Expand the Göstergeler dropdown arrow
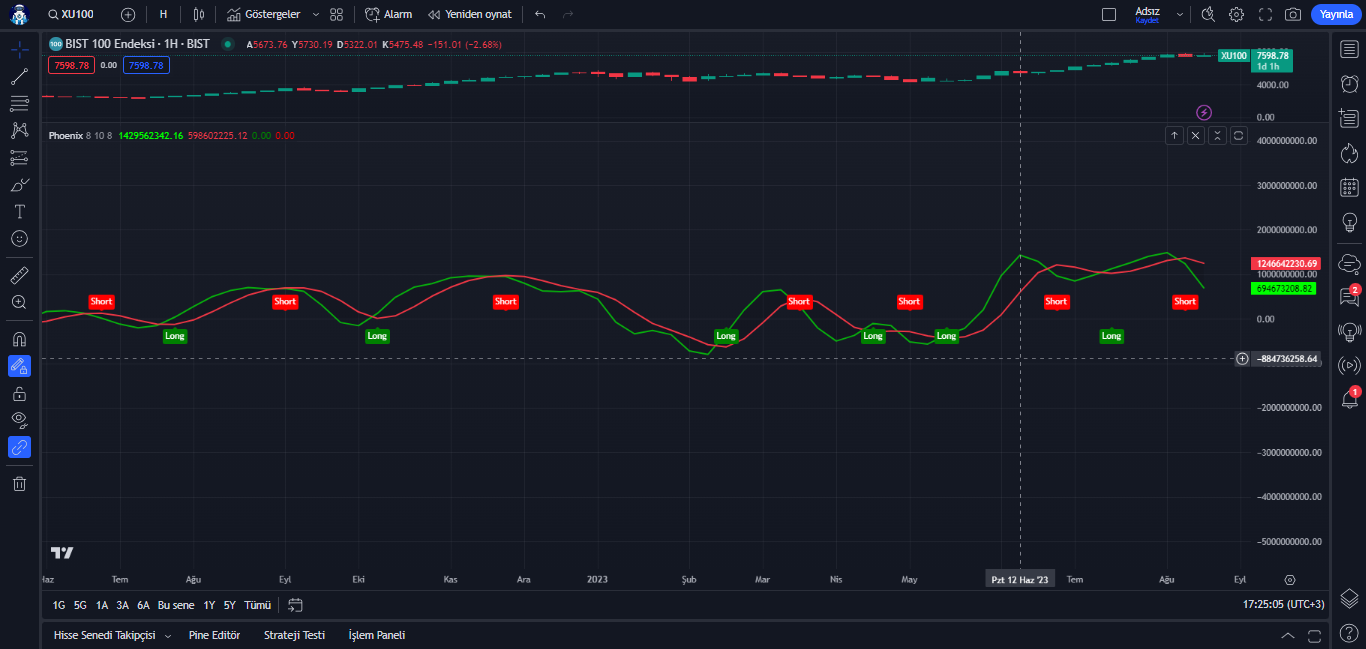1366x649 pixels. 316,15
